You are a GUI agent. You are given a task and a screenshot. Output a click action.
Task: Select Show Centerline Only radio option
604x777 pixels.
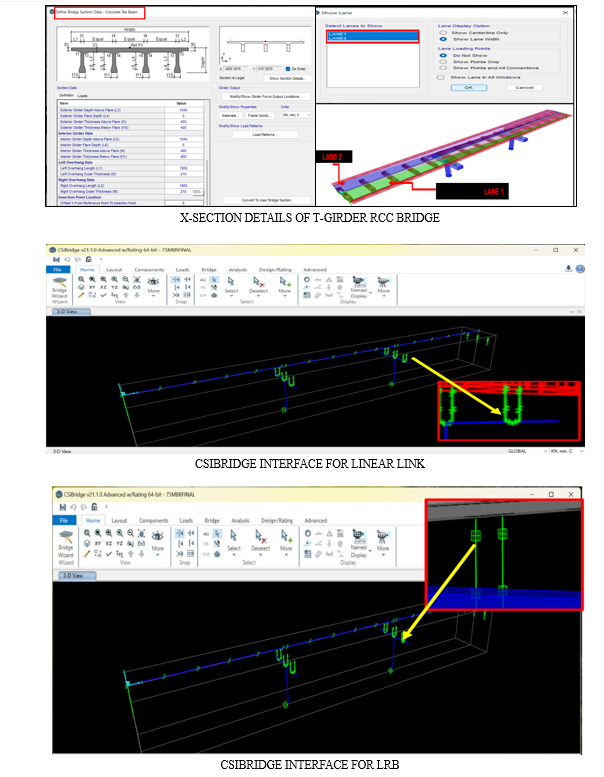(x=443, y=33)
